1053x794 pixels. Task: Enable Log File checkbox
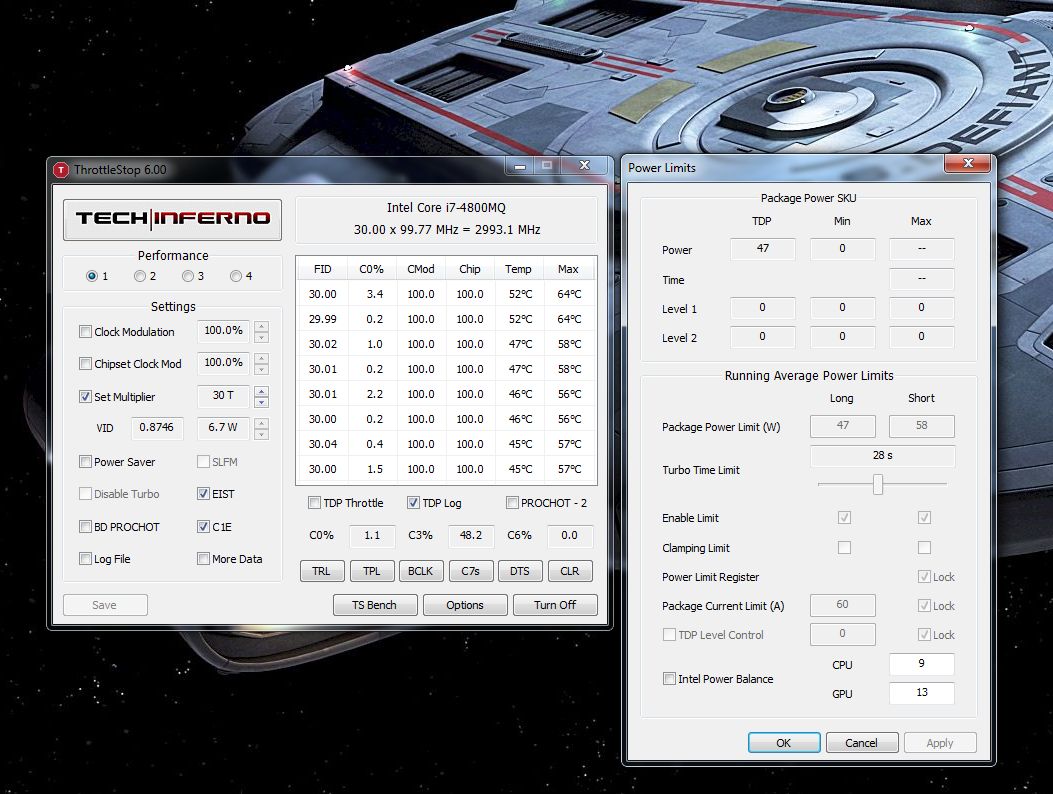[85, 558]
